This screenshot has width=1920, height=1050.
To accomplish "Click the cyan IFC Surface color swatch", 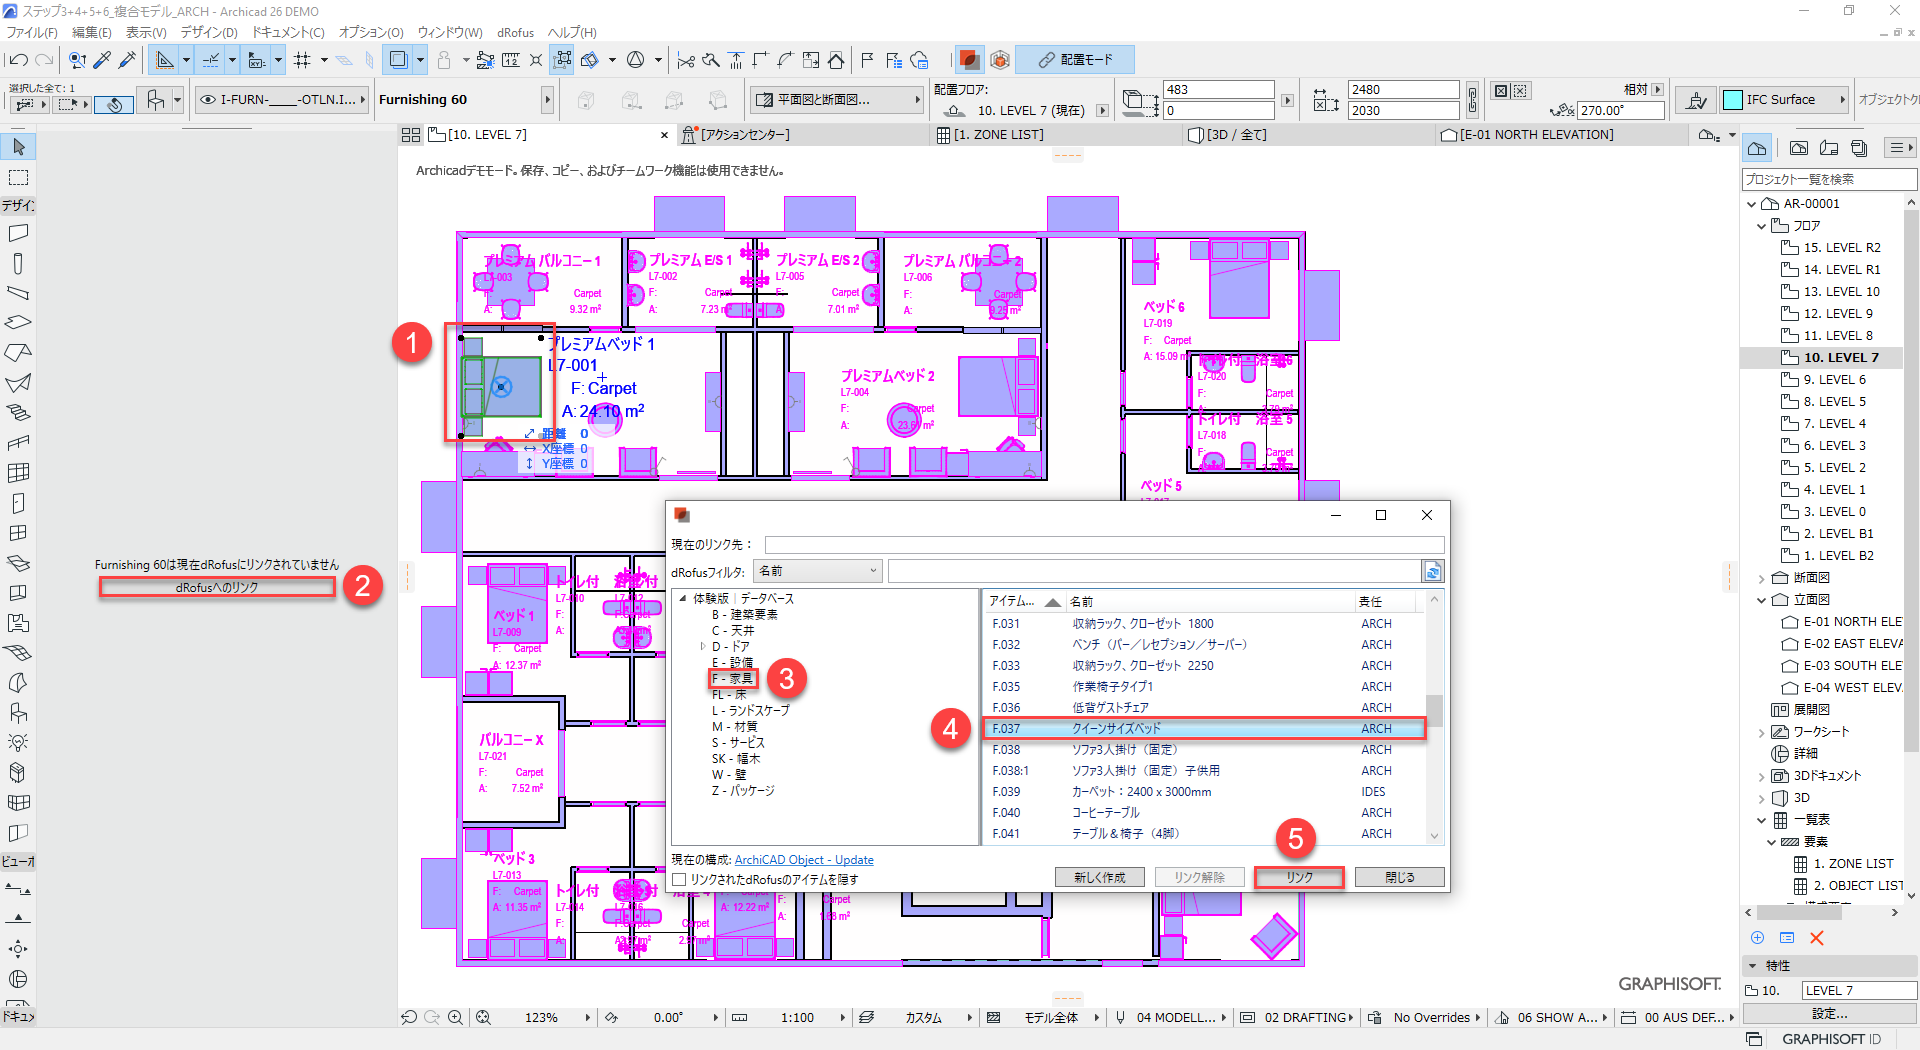I will click(x=1733, y=100).
